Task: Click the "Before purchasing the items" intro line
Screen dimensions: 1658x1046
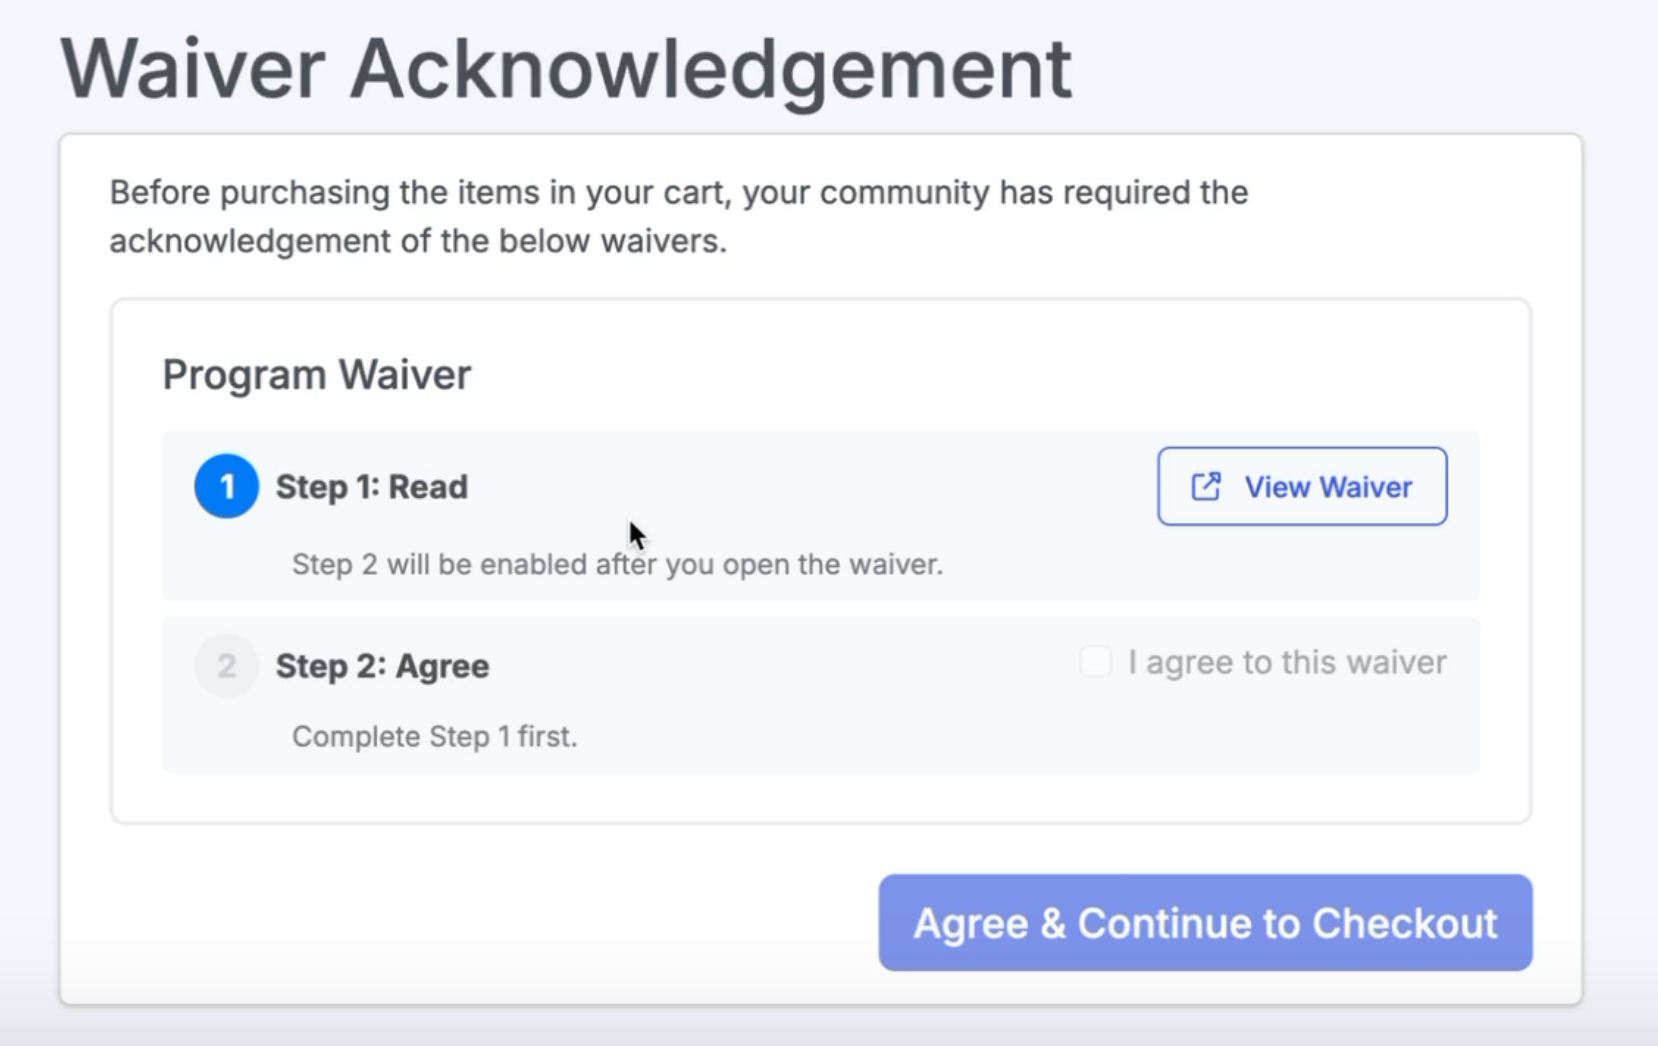Action: pyautogui.click(x=678, y=192)
